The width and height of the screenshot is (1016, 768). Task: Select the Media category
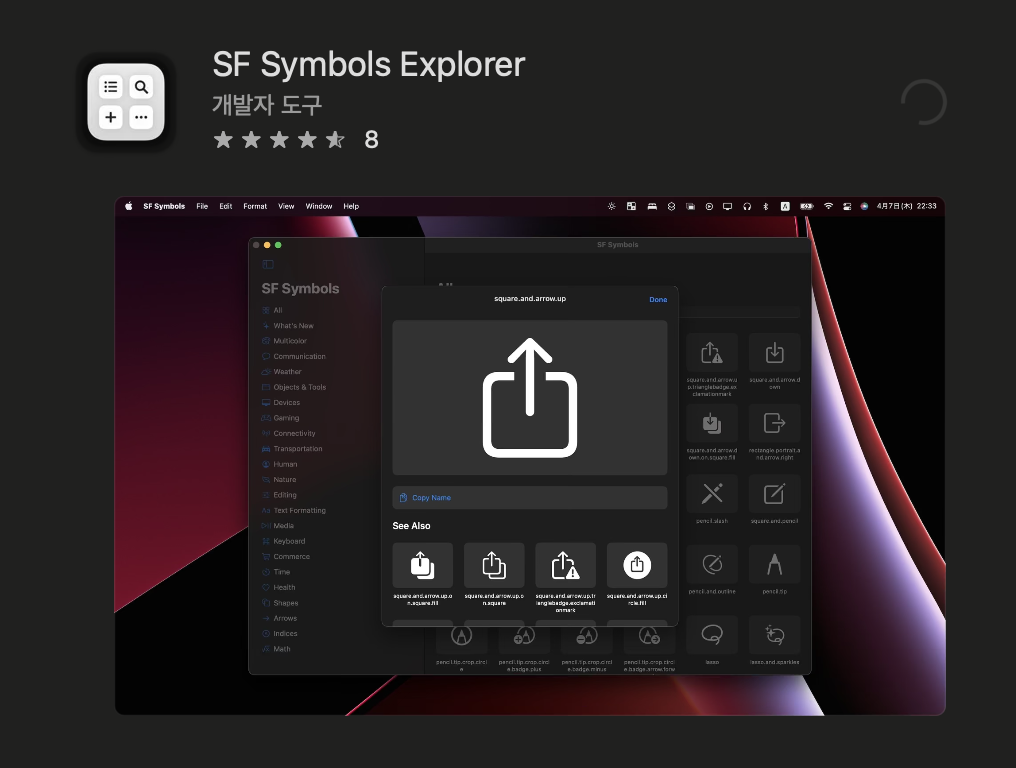point(277,526)
